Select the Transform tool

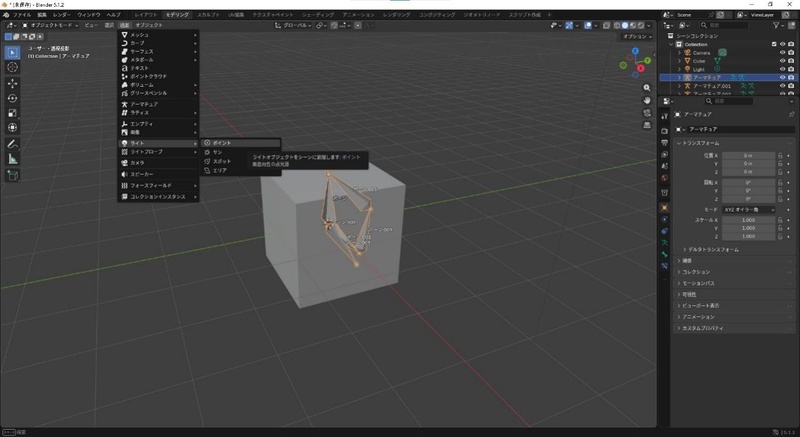click(13, 127)
